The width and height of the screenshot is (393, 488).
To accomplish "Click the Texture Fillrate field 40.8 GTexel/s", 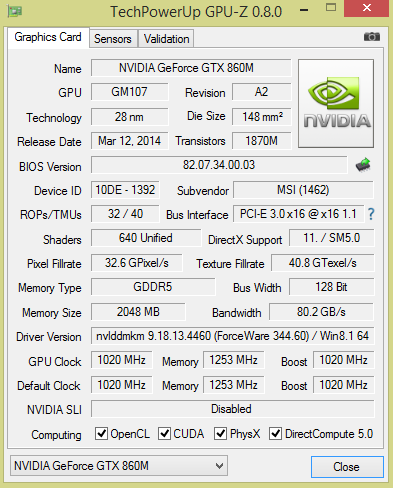I will [x=323, y=263].
